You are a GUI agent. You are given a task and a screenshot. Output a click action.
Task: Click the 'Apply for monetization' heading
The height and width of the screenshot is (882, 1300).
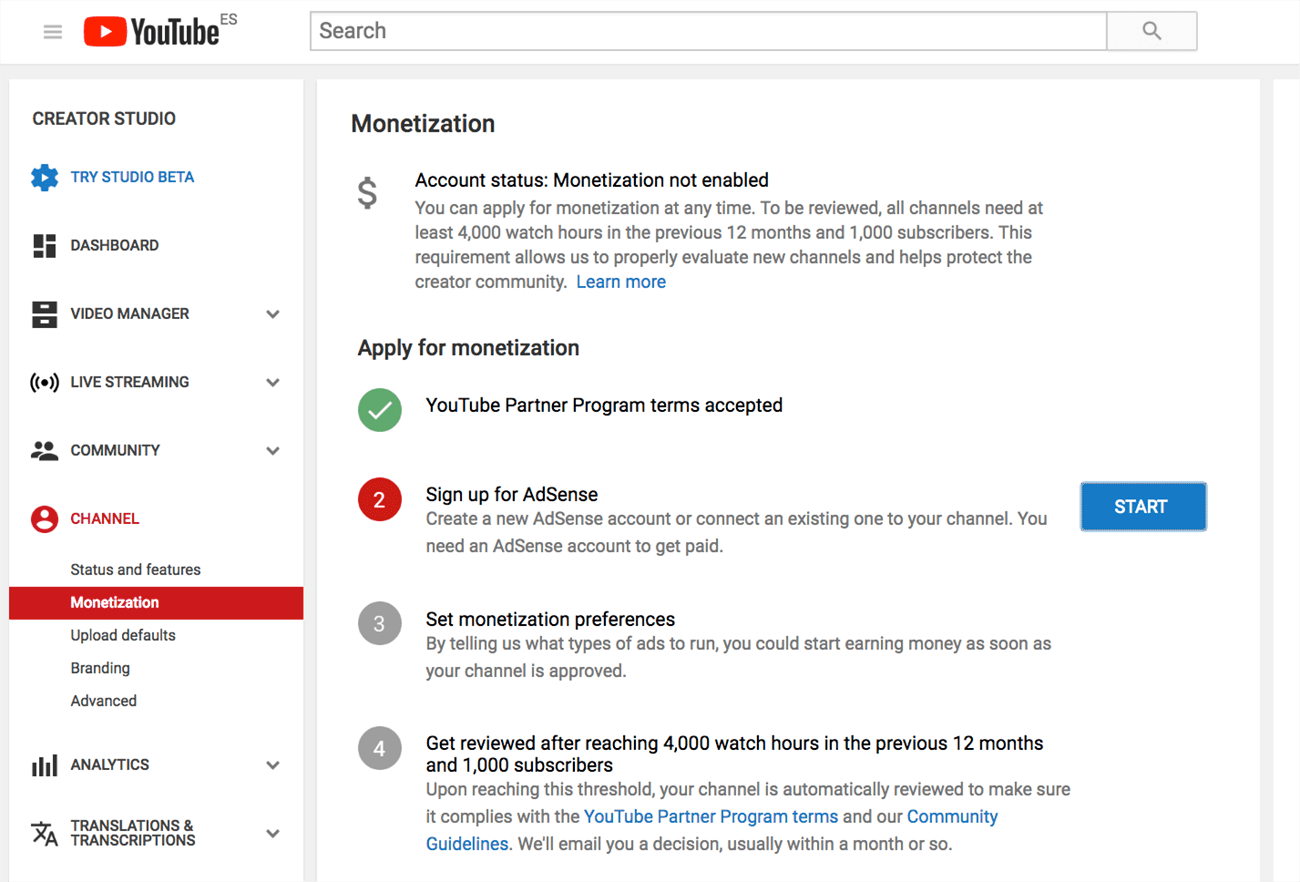click(x=469, y=348)
